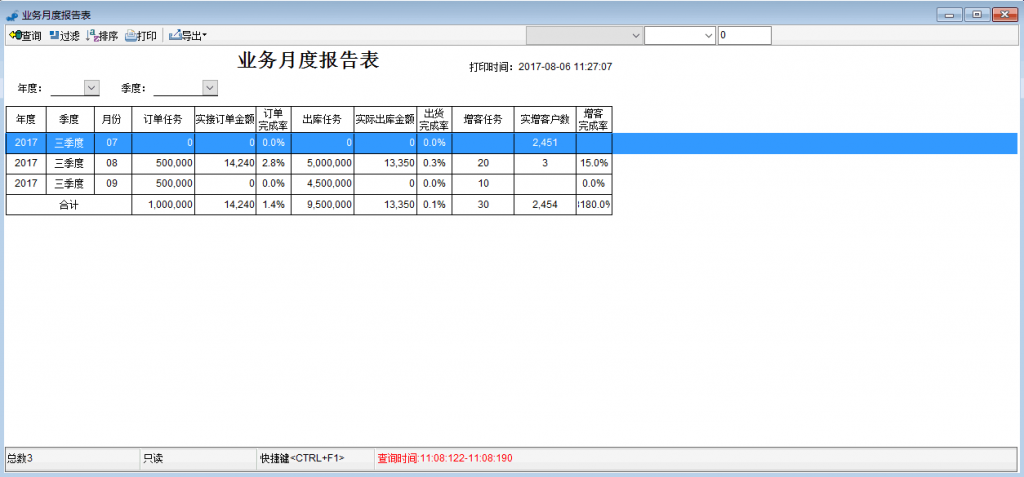Open the narrow toolbar combo box

tap(680, 35)
